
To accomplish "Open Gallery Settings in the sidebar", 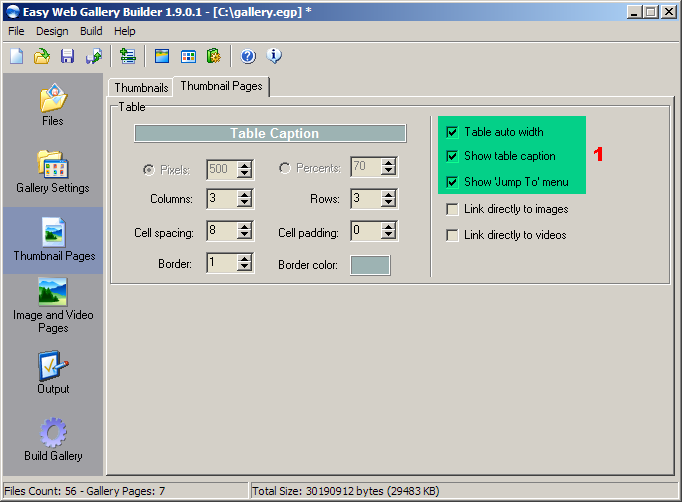I will coord(53,172).
